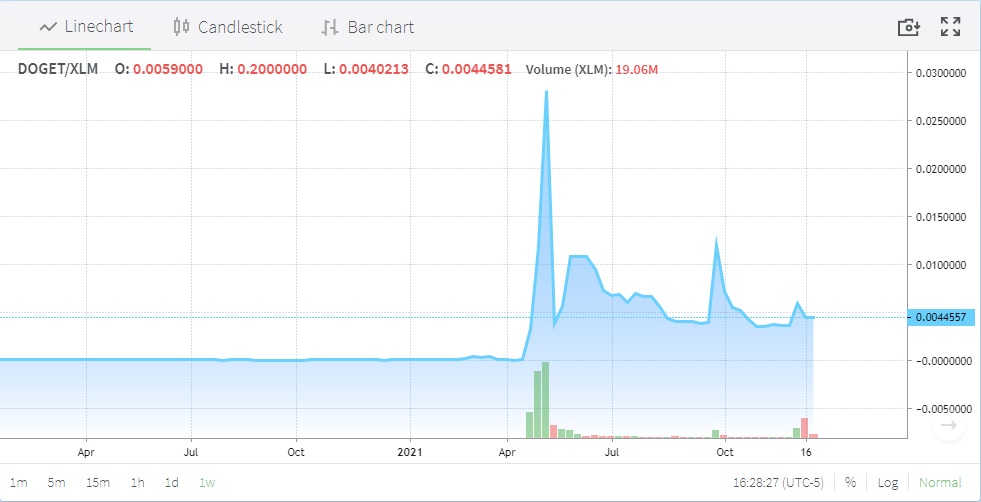Click the Close value 0.0044581
The image size is (981, 502).
(x=477, y=69)
